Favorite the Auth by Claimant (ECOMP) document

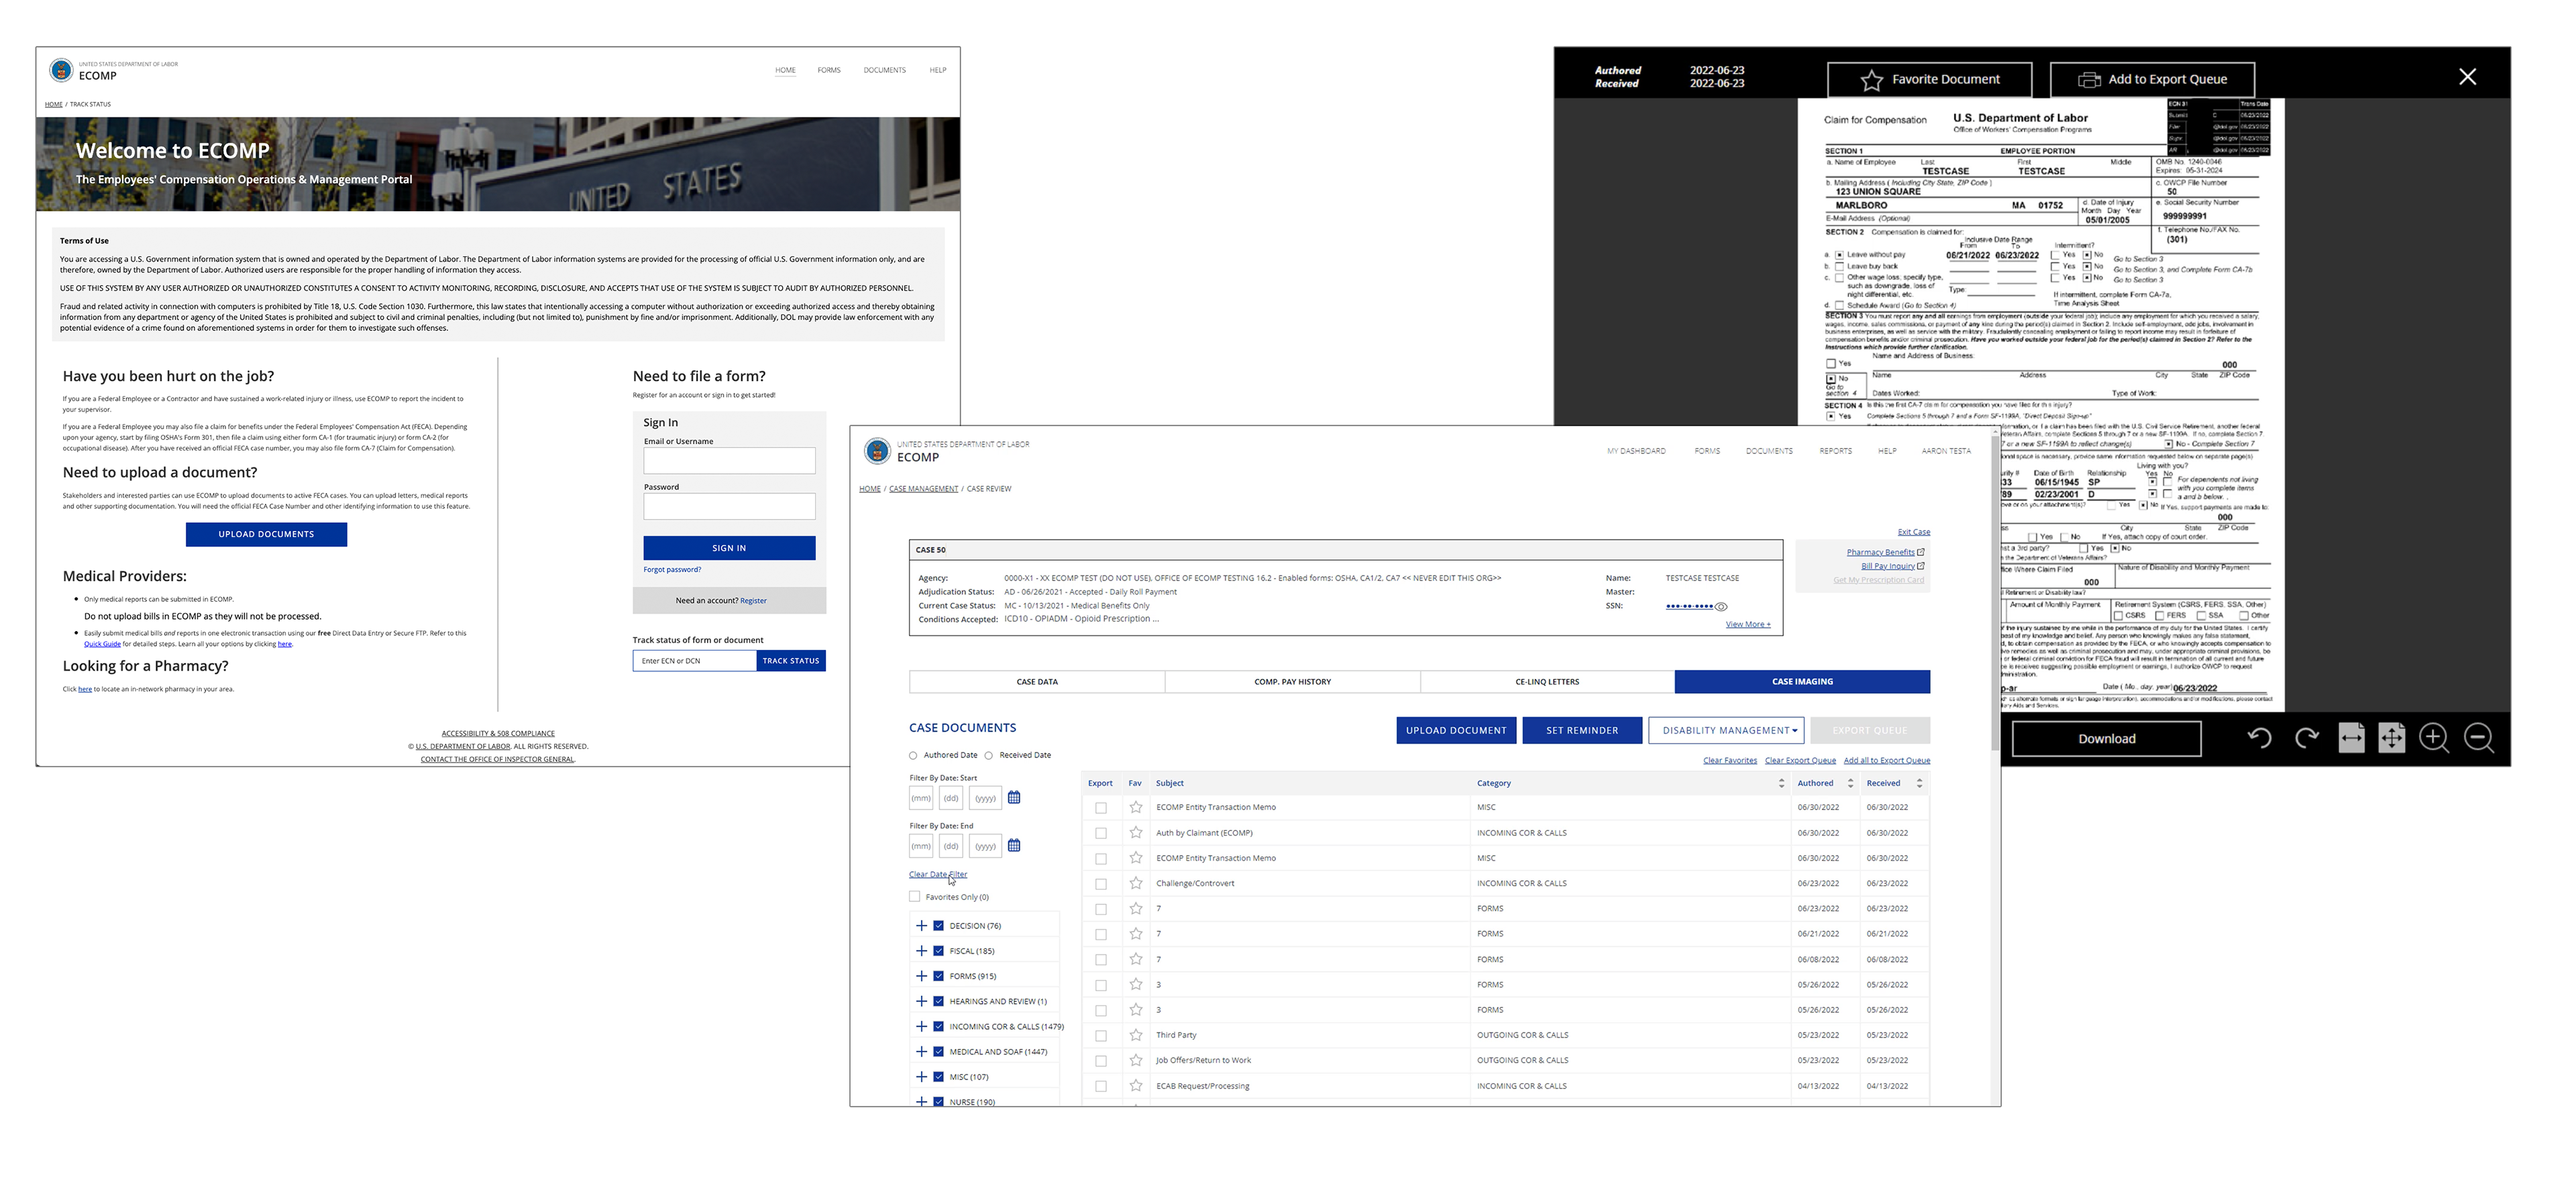pyautogui.click(x=1136, y=832)
